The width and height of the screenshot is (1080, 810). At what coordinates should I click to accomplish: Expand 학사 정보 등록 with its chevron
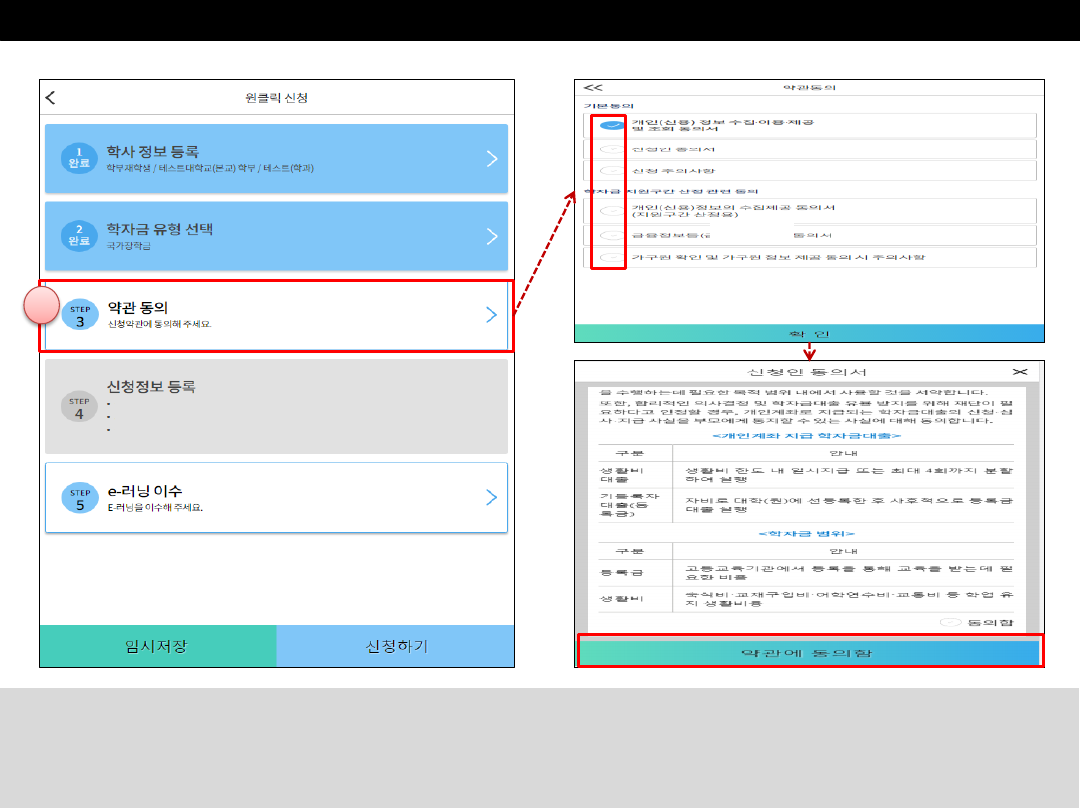(x=491, y=158)
